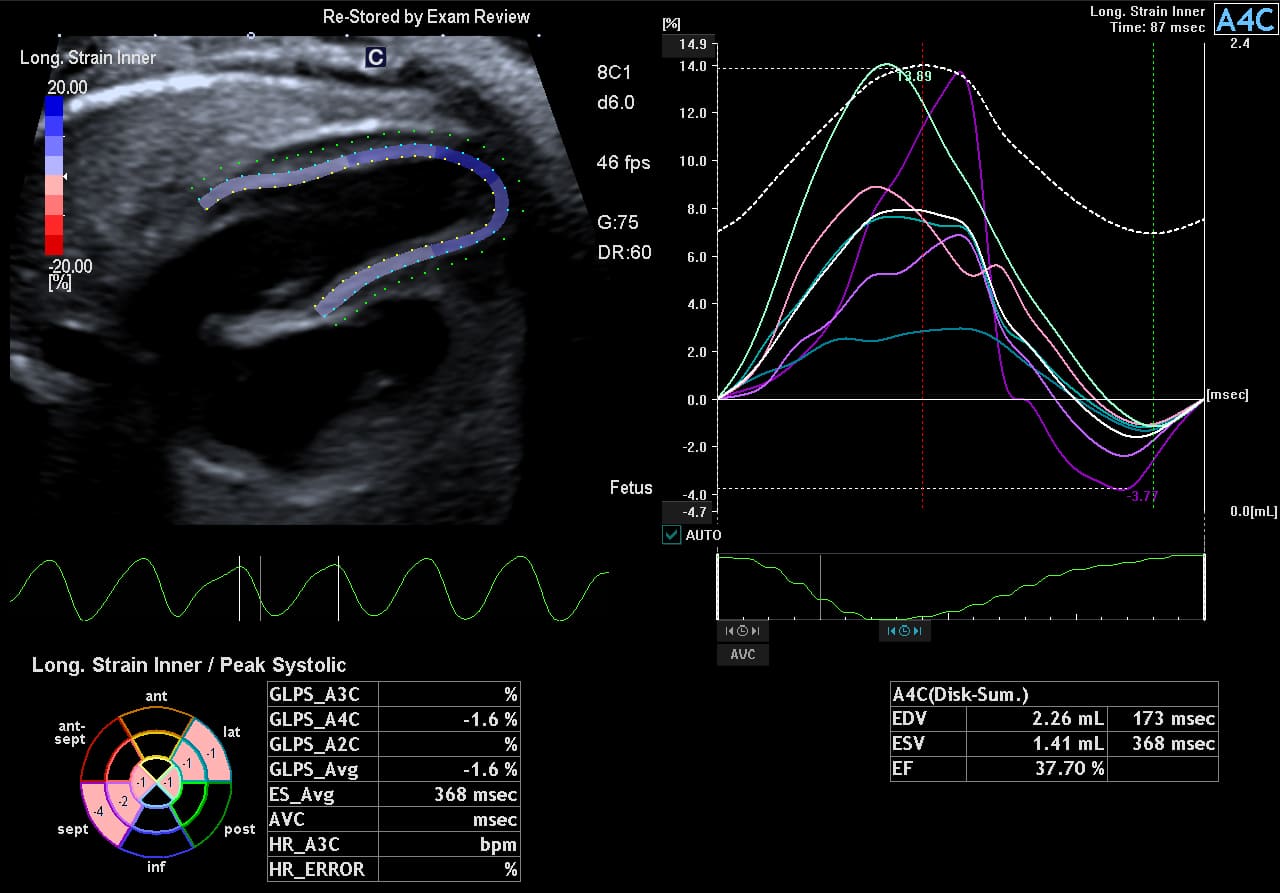Click the G:75 gain text

tap(618, 222)
